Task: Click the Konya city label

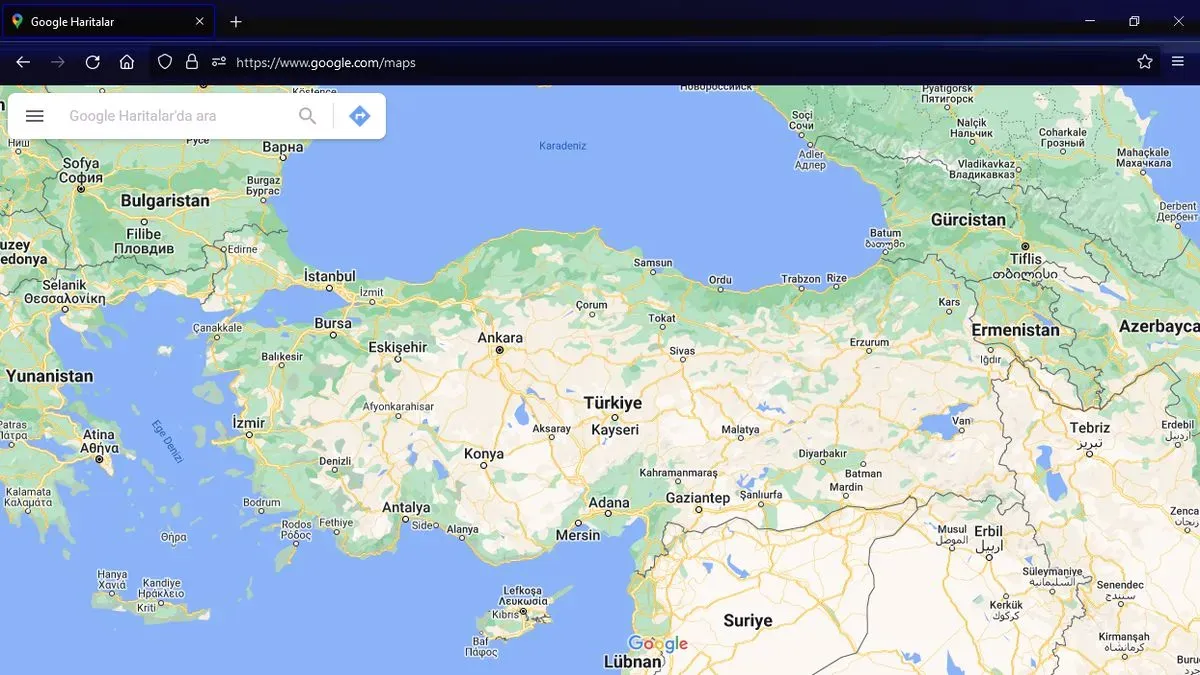Action: [x=484, y=454]
